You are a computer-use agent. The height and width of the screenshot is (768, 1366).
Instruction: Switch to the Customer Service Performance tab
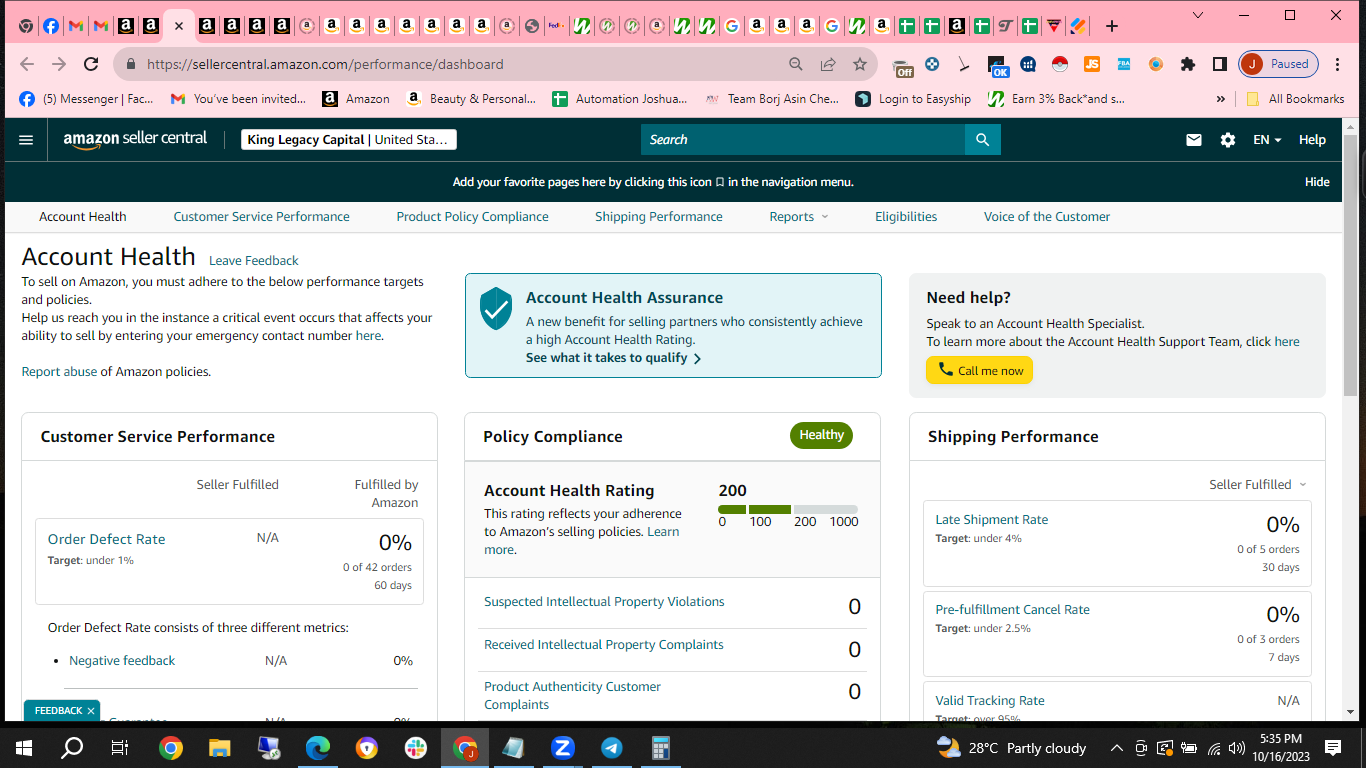[262, 216]
